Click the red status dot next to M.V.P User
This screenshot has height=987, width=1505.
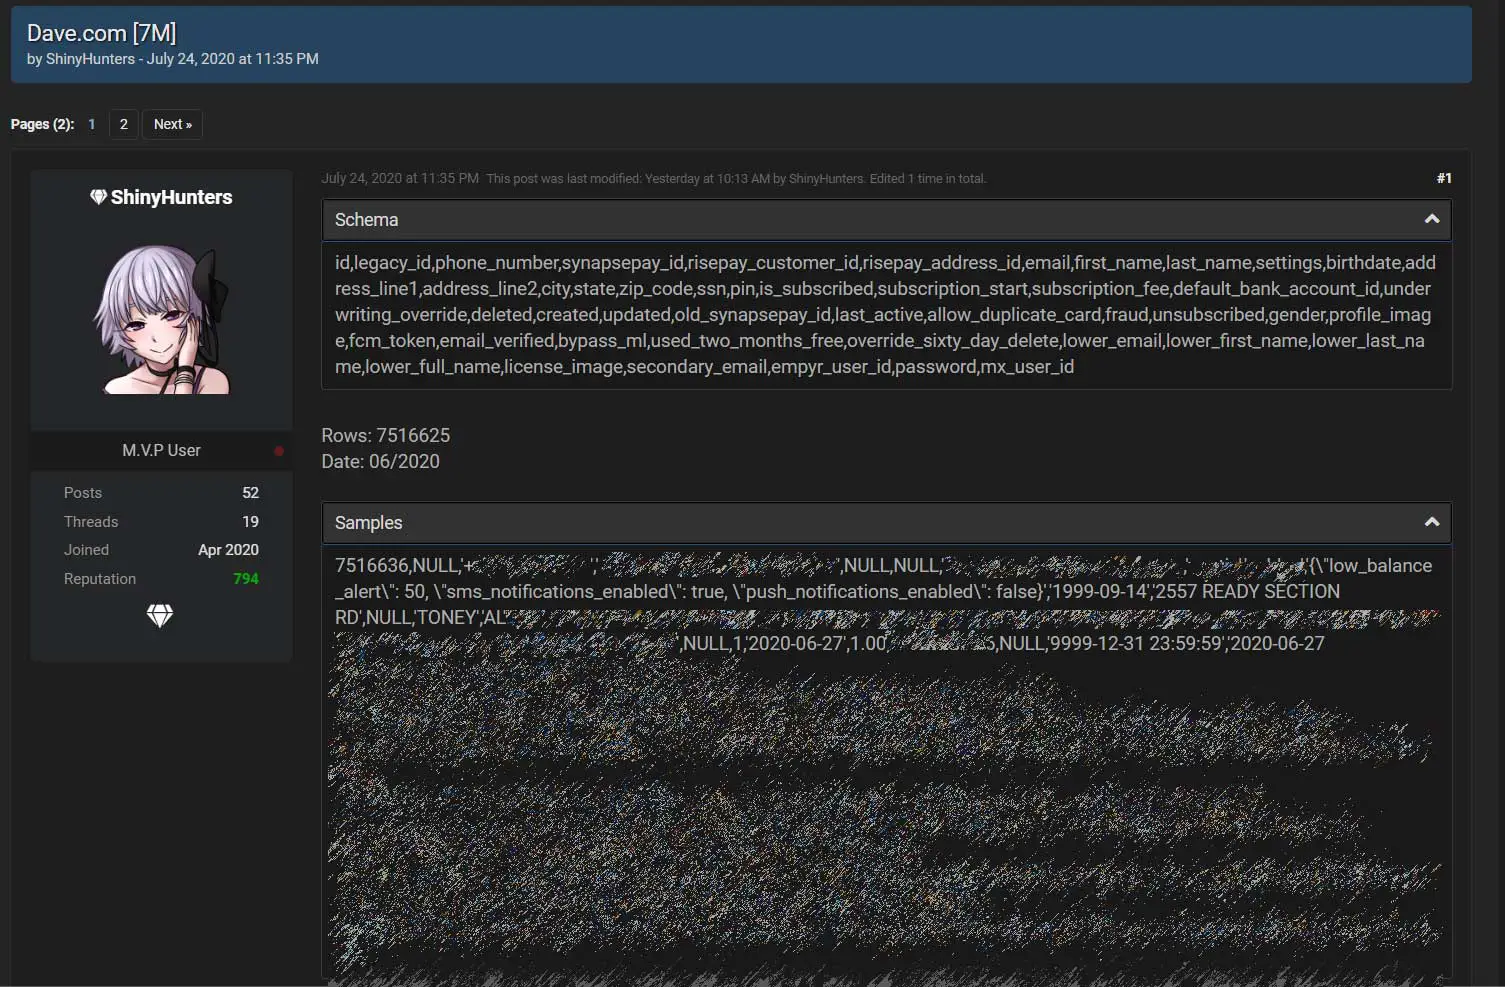click(x=279, y=451)
